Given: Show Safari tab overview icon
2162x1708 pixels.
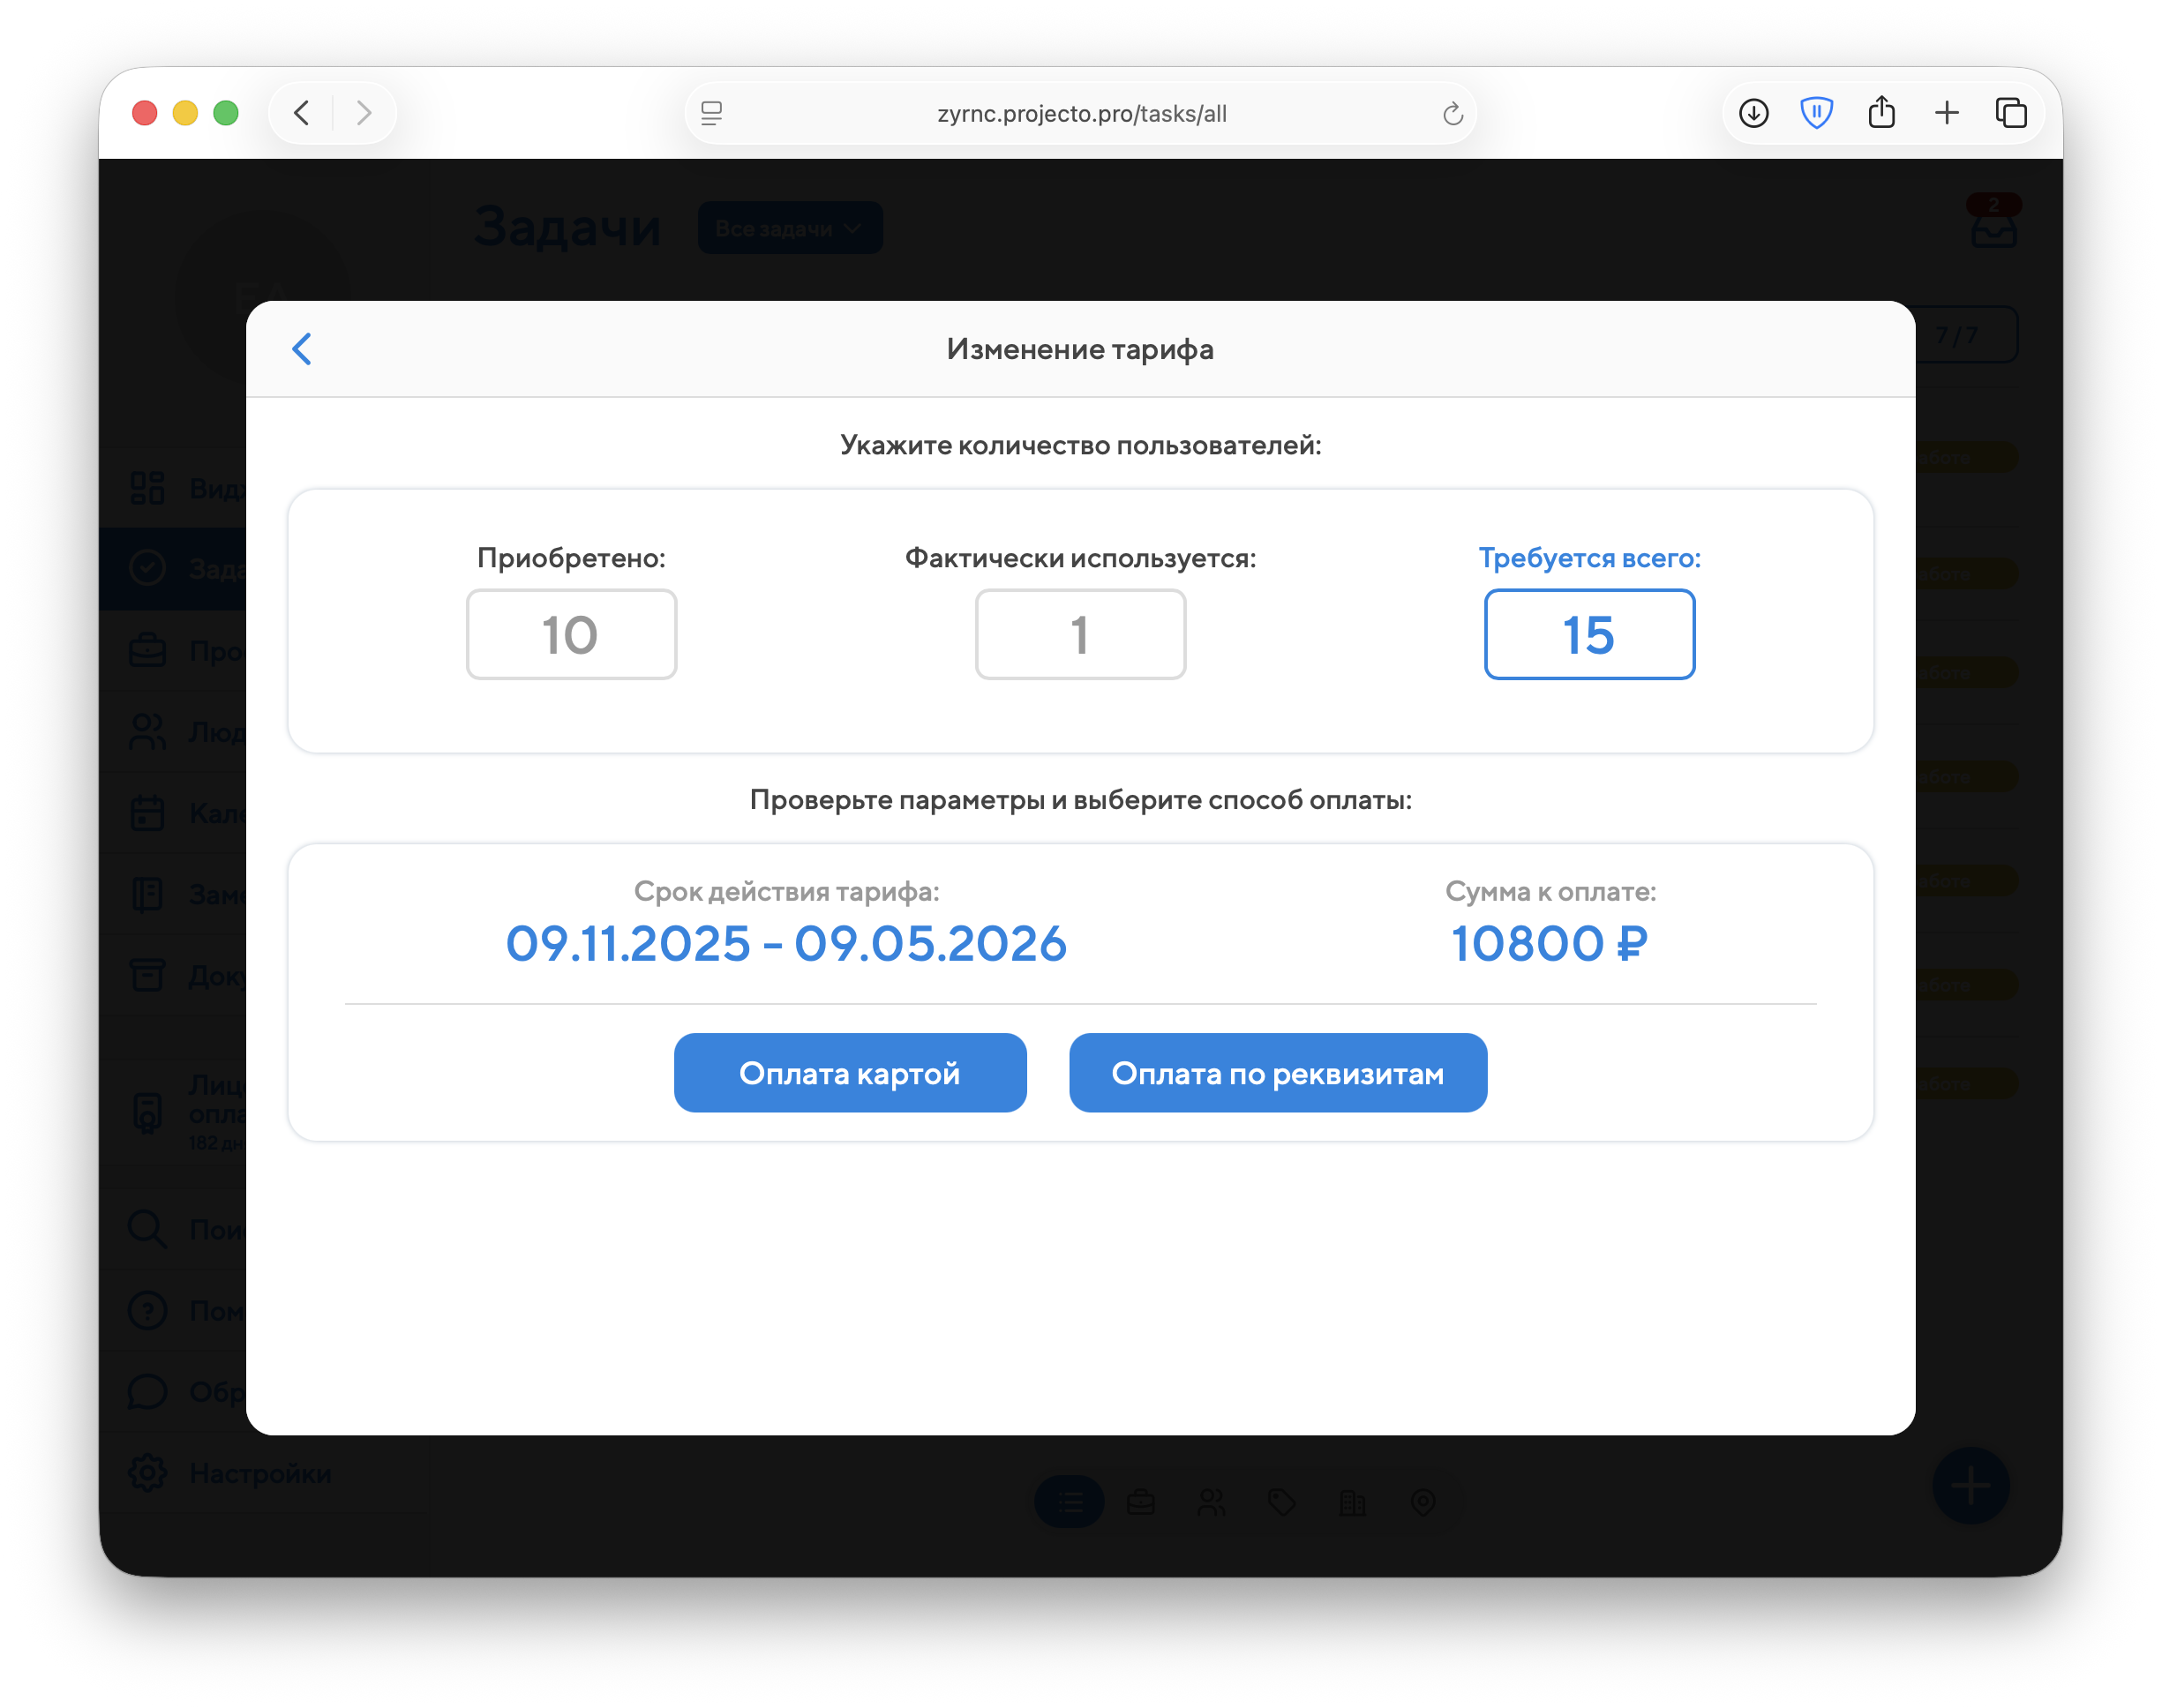Looking at the screenshot, I should pyautogui.click(x=2011, y=113).
